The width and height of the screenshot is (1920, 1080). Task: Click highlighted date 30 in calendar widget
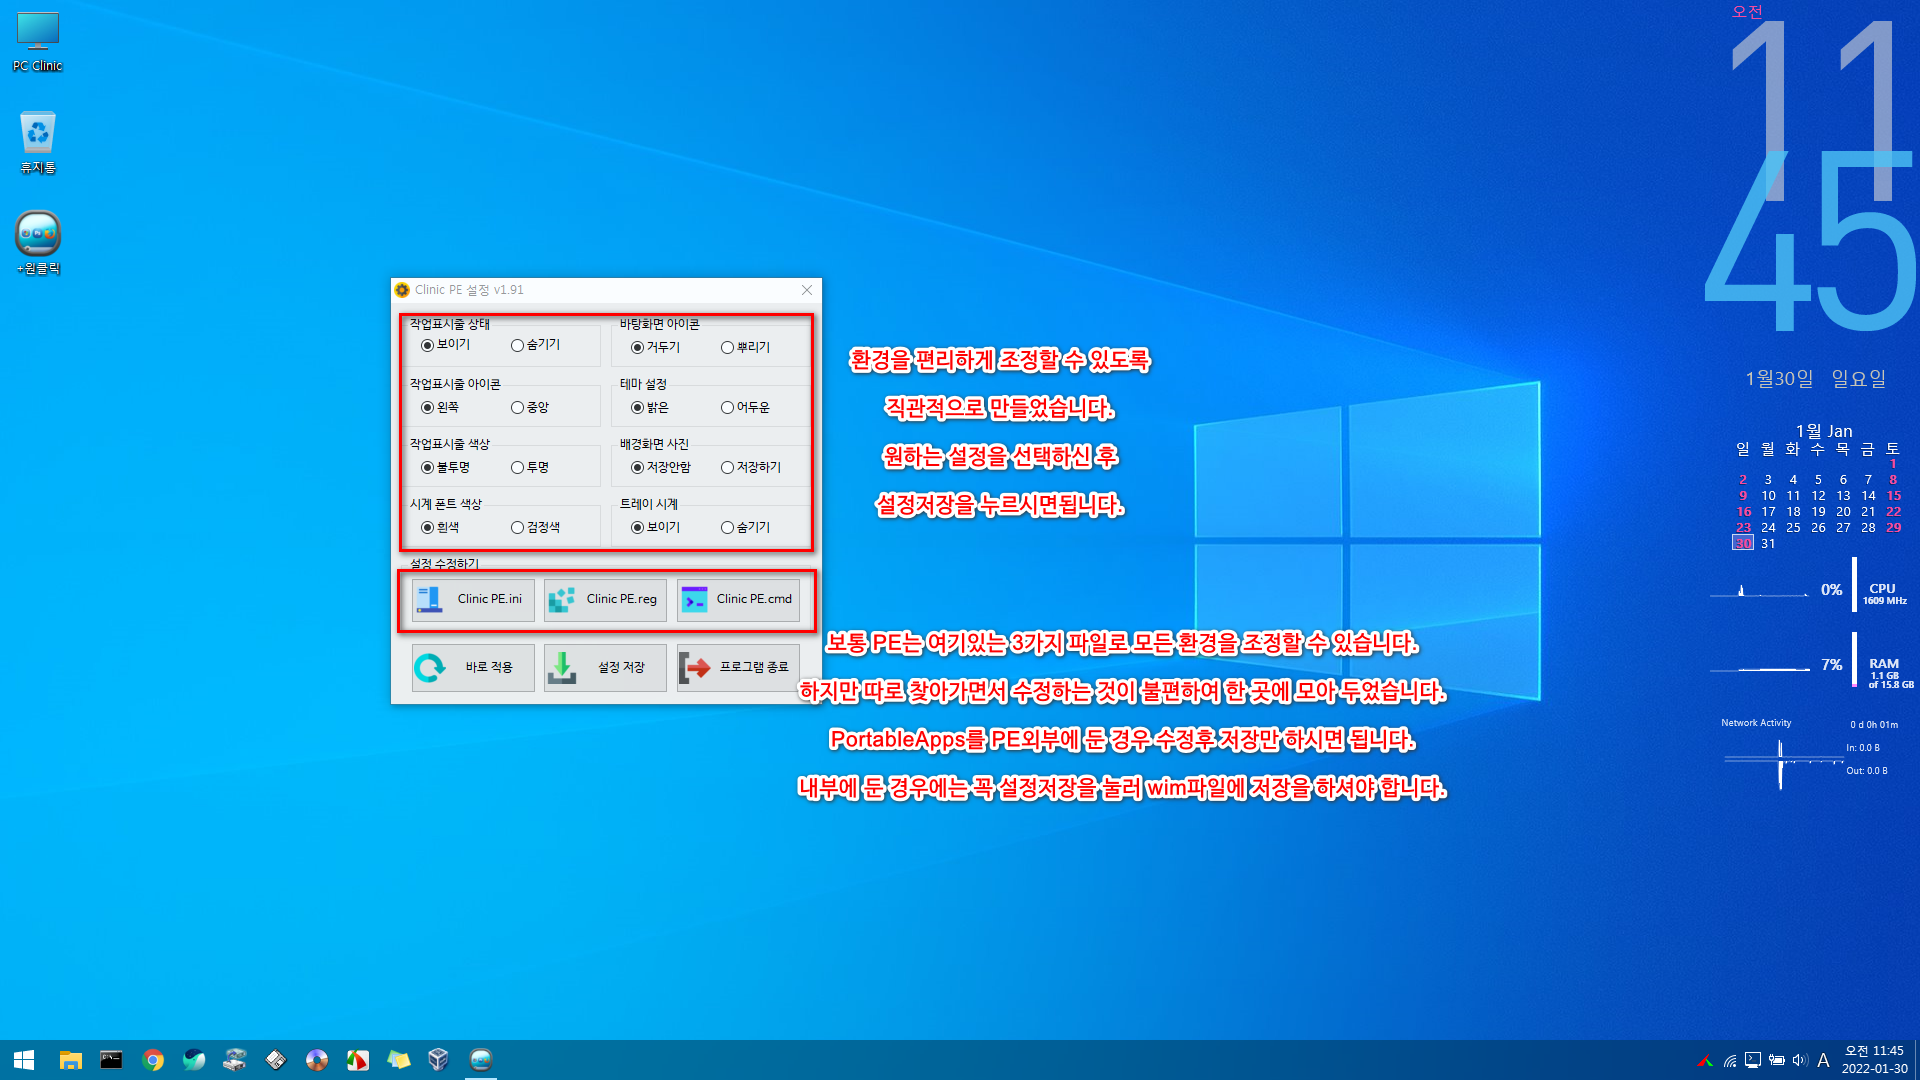1743,543
